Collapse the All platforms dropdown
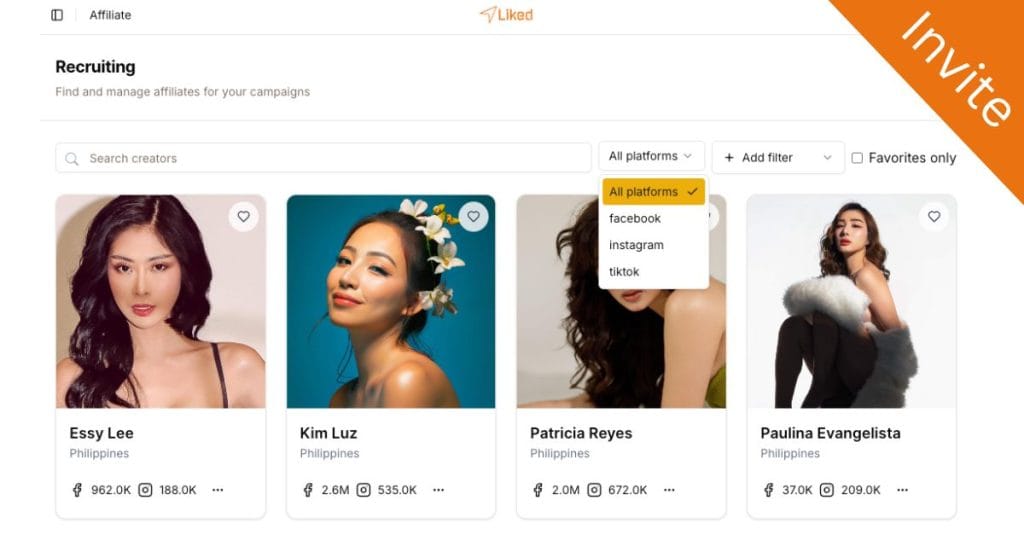Screen dimensions: 1024x535 point(651,157)
